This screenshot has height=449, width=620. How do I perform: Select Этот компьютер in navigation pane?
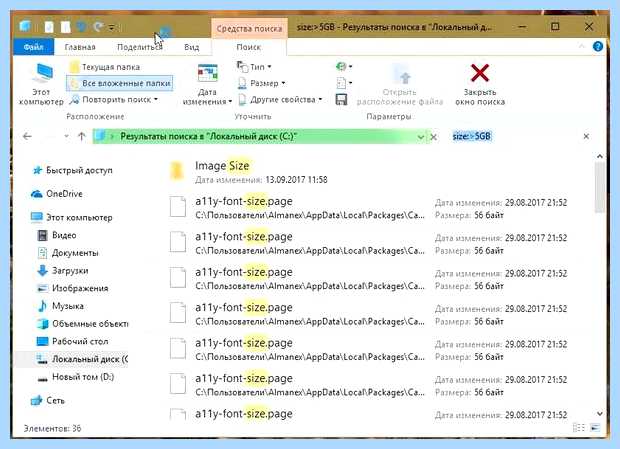(72, 217)
